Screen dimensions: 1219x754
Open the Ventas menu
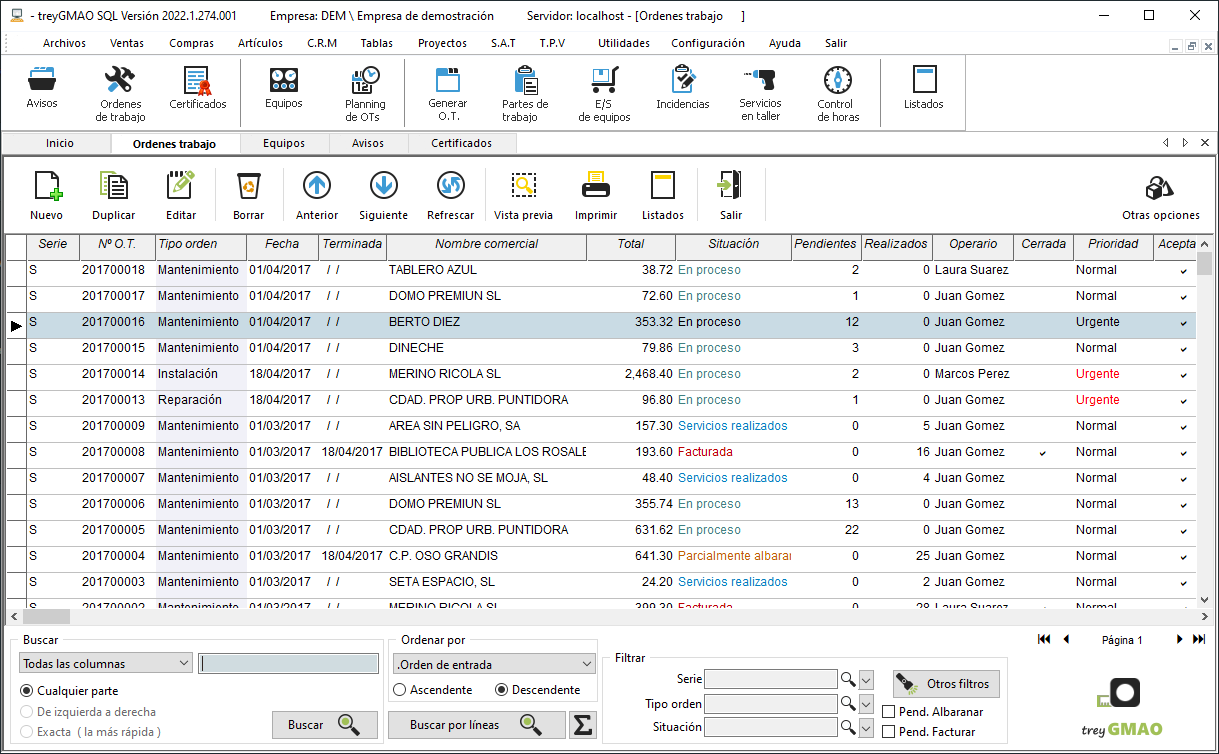[x=127, y=43]
